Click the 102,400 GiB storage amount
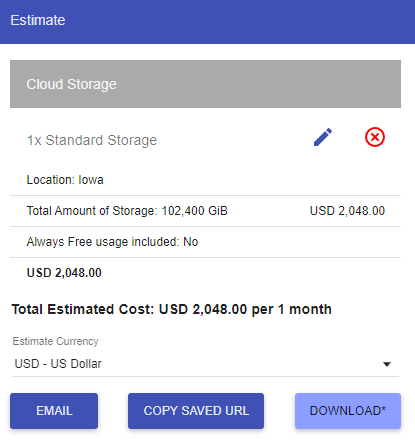The image size is (415, 448). [x=195, y=211]
